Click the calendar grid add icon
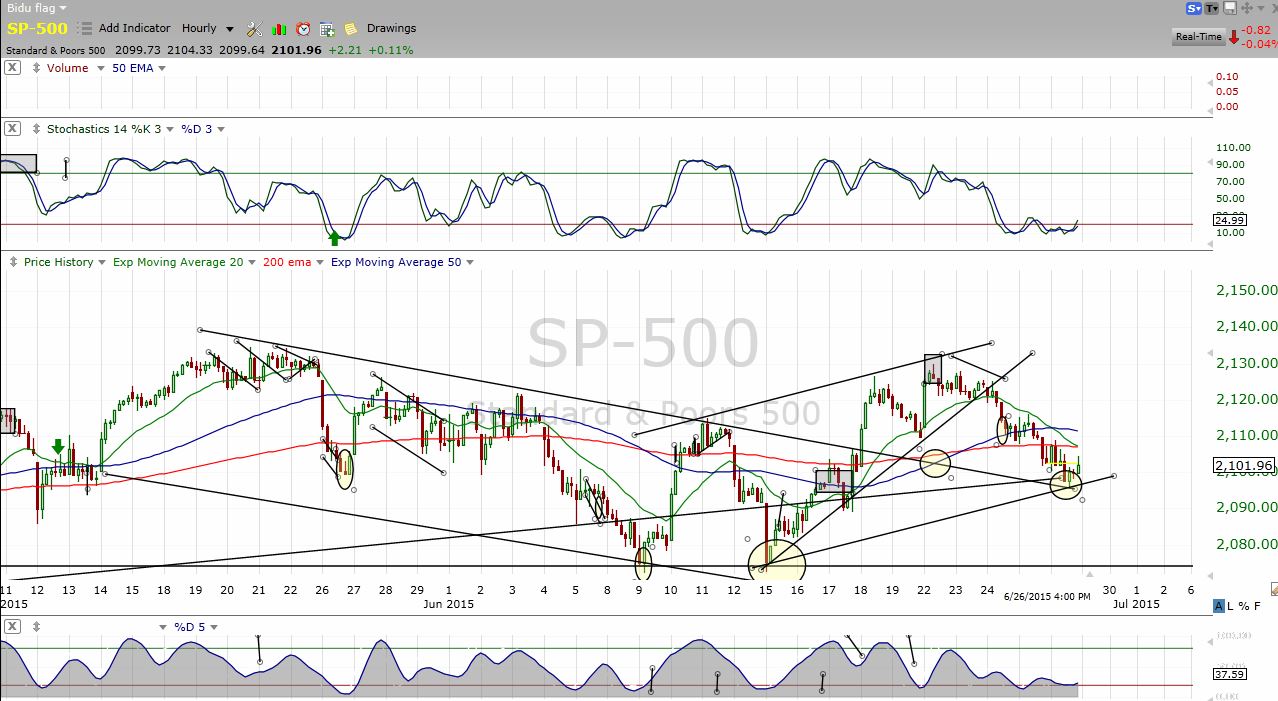Viewport: 1278px width, 701px height. coord(327,29)
